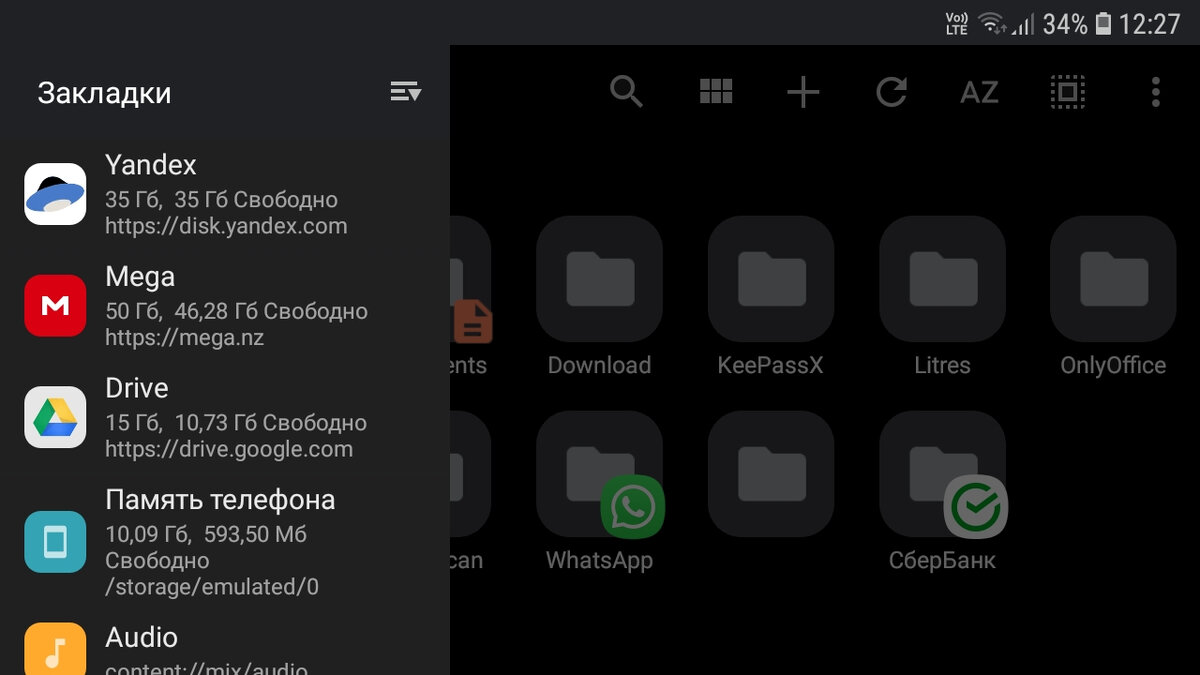This screenshot has height=675, width=1200.
Task: Open the Download folder
Action: [x=599, y=297]
